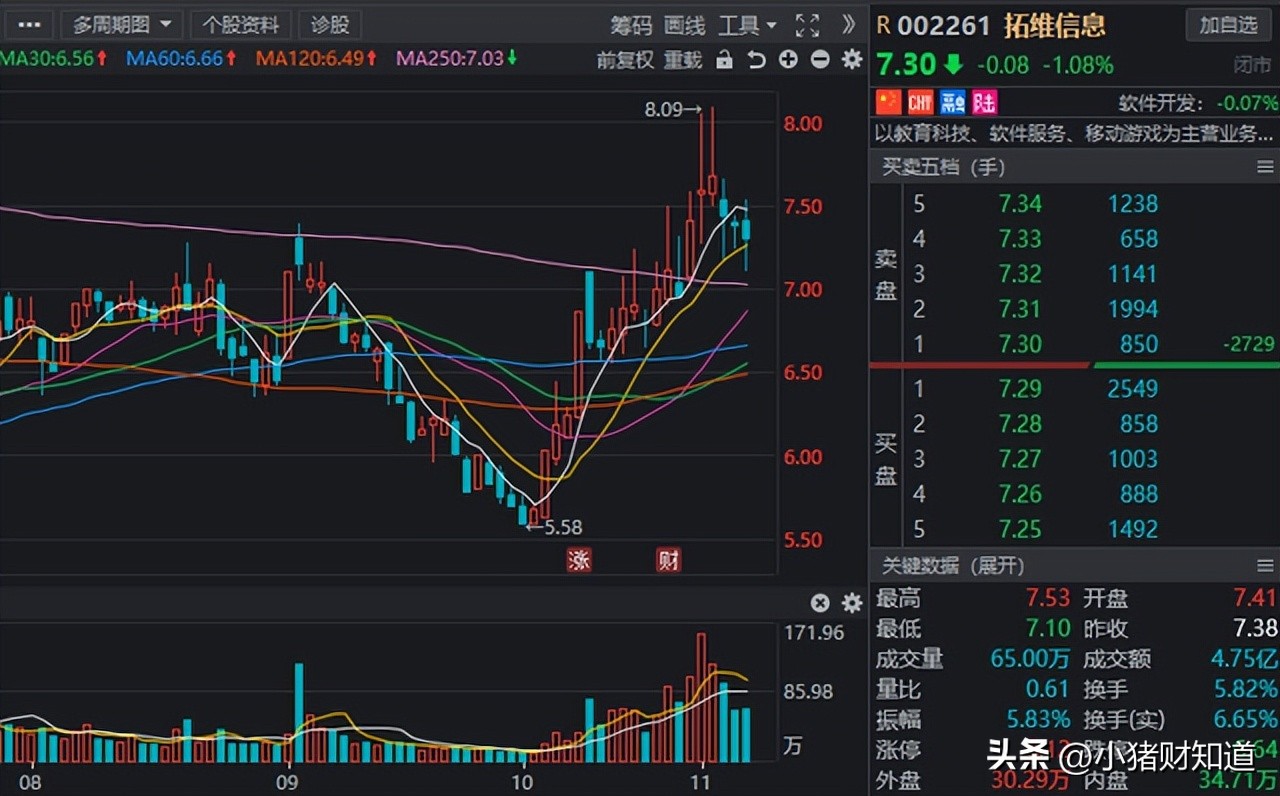Enter fullscreen with the expand arrows icon
This screenshot has height=796, width=1280.
pyautogui.click(x=807, y=25)
